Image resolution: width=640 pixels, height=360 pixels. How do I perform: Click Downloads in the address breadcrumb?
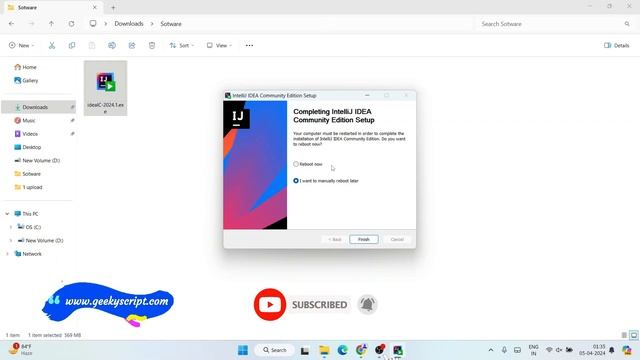coord(129,24)
